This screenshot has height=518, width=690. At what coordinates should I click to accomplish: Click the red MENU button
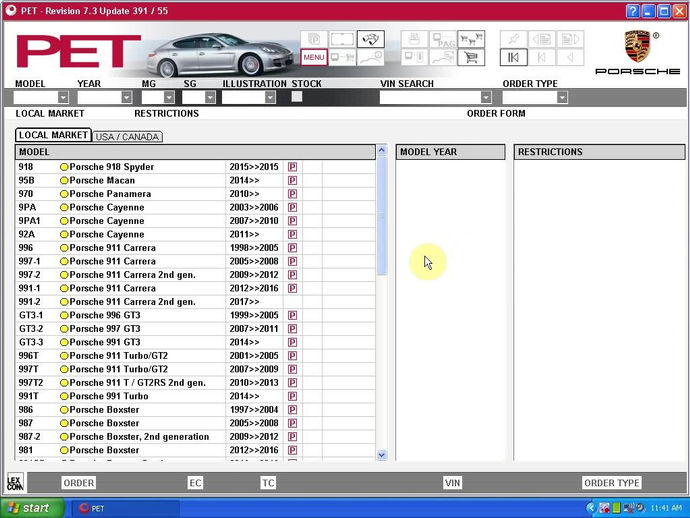pyautogui.click(x=314, y=57)
